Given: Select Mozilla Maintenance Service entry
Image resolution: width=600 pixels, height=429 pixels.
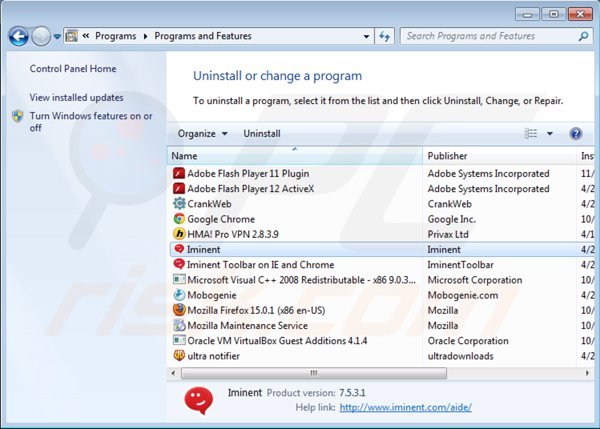Looking at the screenshot, I should (x=247, y=325).
